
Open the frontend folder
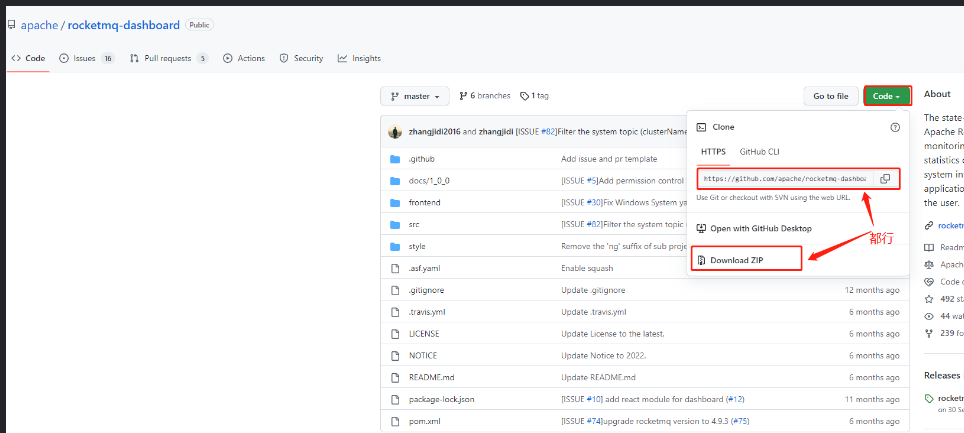pos(424,202)
